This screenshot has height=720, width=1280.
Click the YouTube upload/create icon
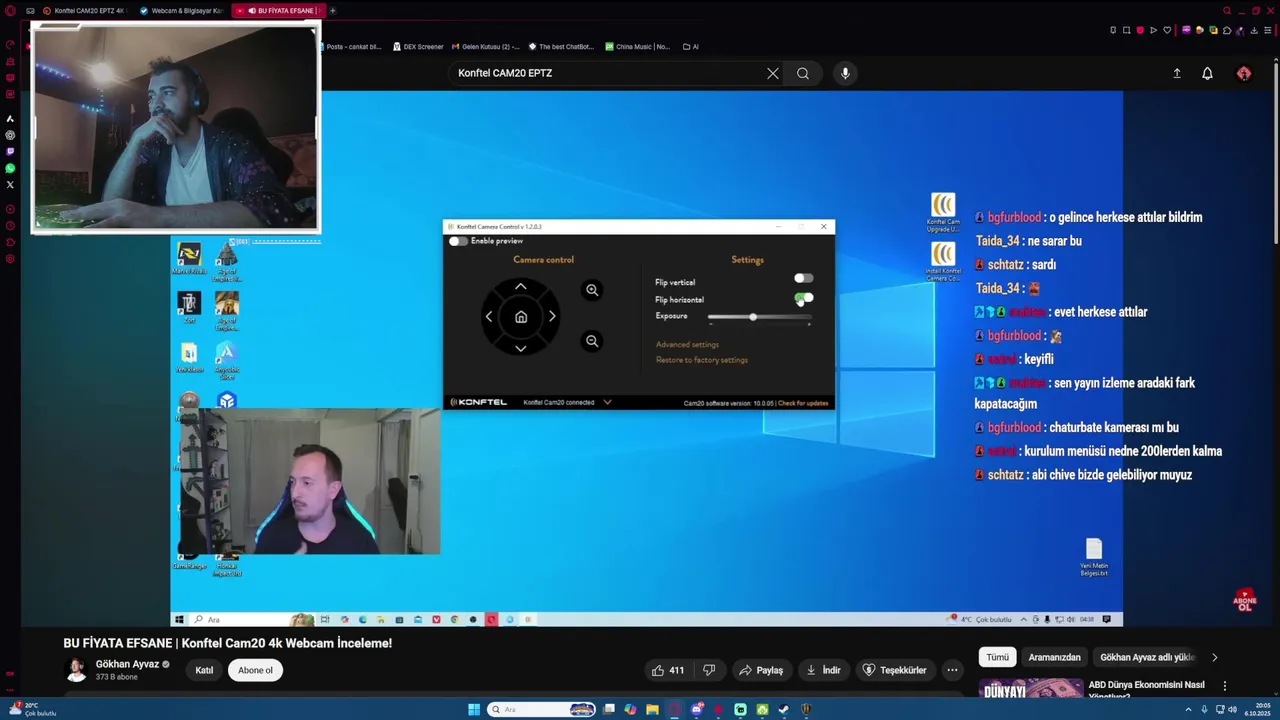1177,73
